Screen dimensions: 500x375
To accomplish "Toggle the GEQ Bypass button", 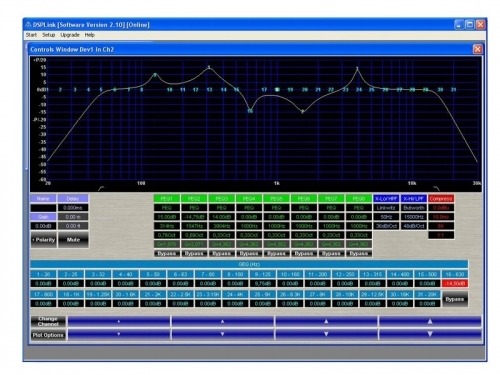I will (455, 299).
